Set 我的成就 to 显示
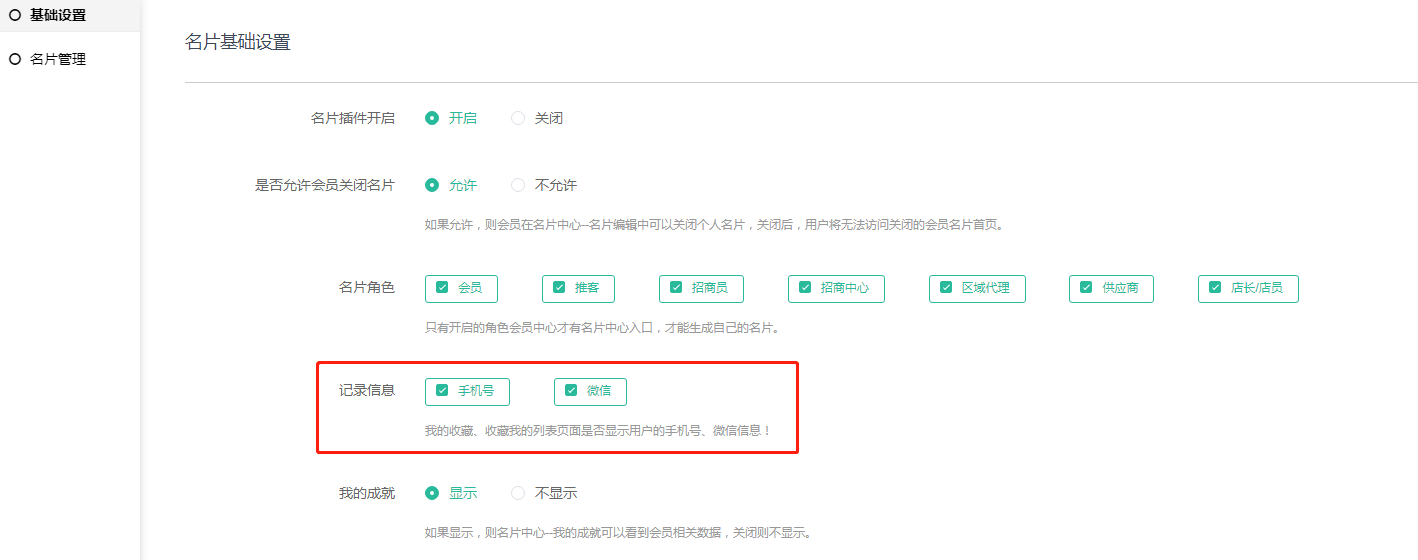The height and width of the screenshot is (560, 1418). coord(432,493)
